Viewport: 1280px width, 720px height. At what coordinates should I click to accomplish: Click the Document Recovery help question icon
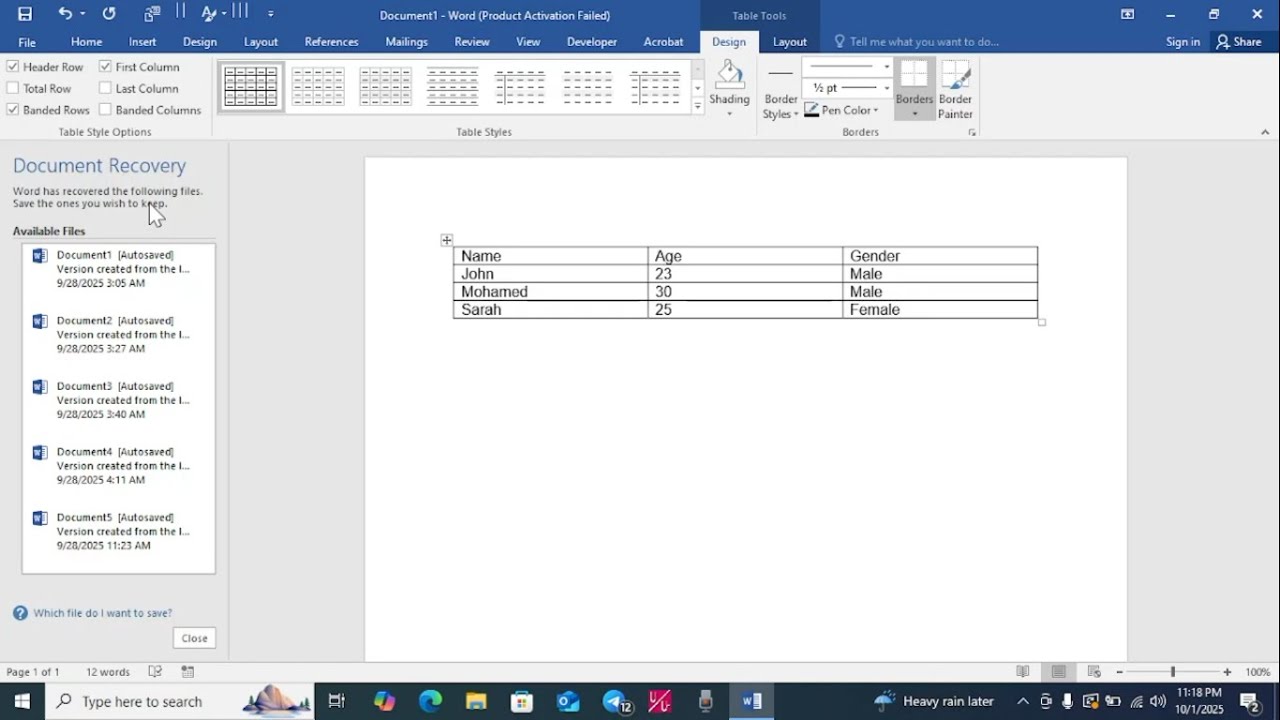20,613
